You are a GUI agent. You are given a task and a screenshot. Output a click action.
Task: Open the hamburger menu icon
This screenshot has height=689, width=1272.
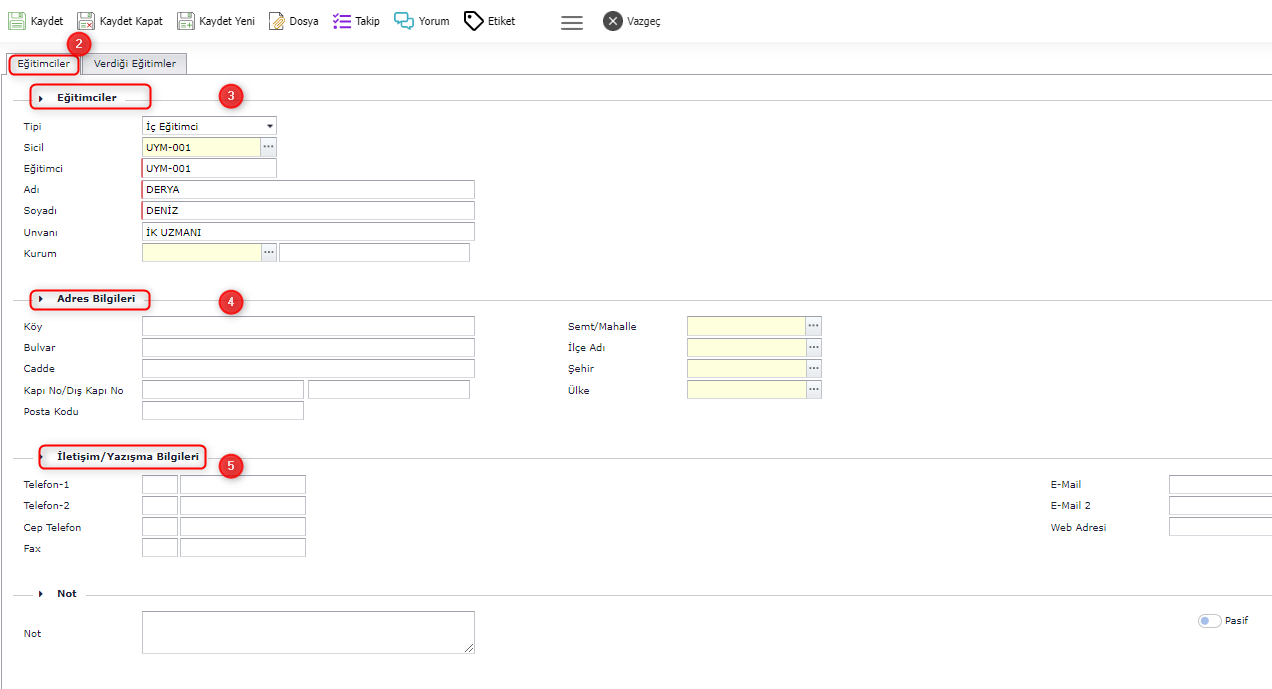click(572, 22)
